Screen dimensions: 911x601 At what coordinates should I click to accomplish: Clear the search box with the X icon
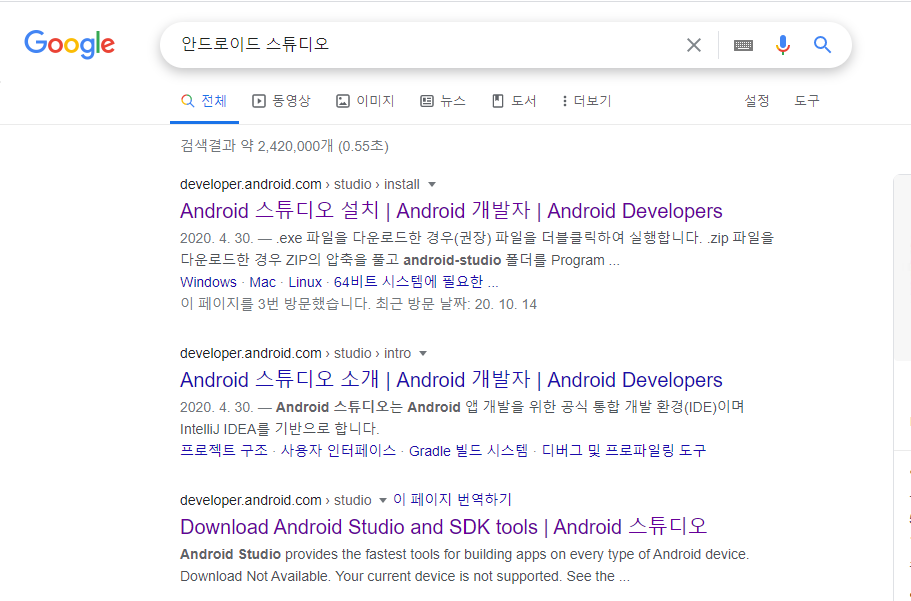coord(694,45)
